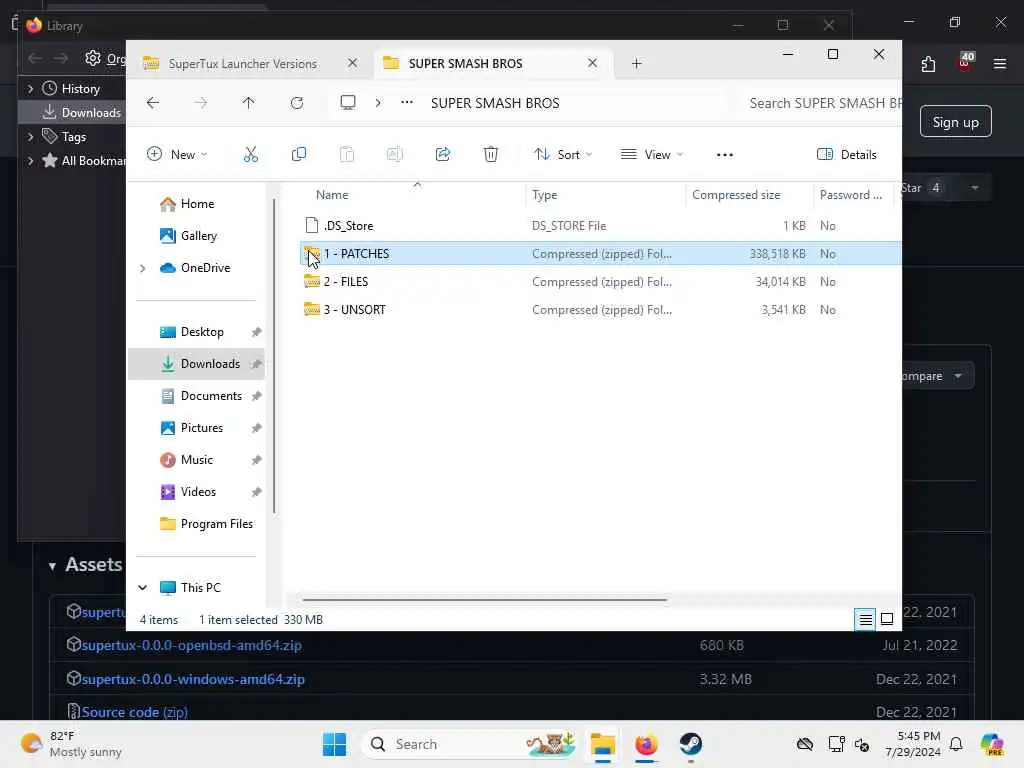The image size is (1024, 768).
Task: Open Home in navigation pane
Action: (196, 204)
